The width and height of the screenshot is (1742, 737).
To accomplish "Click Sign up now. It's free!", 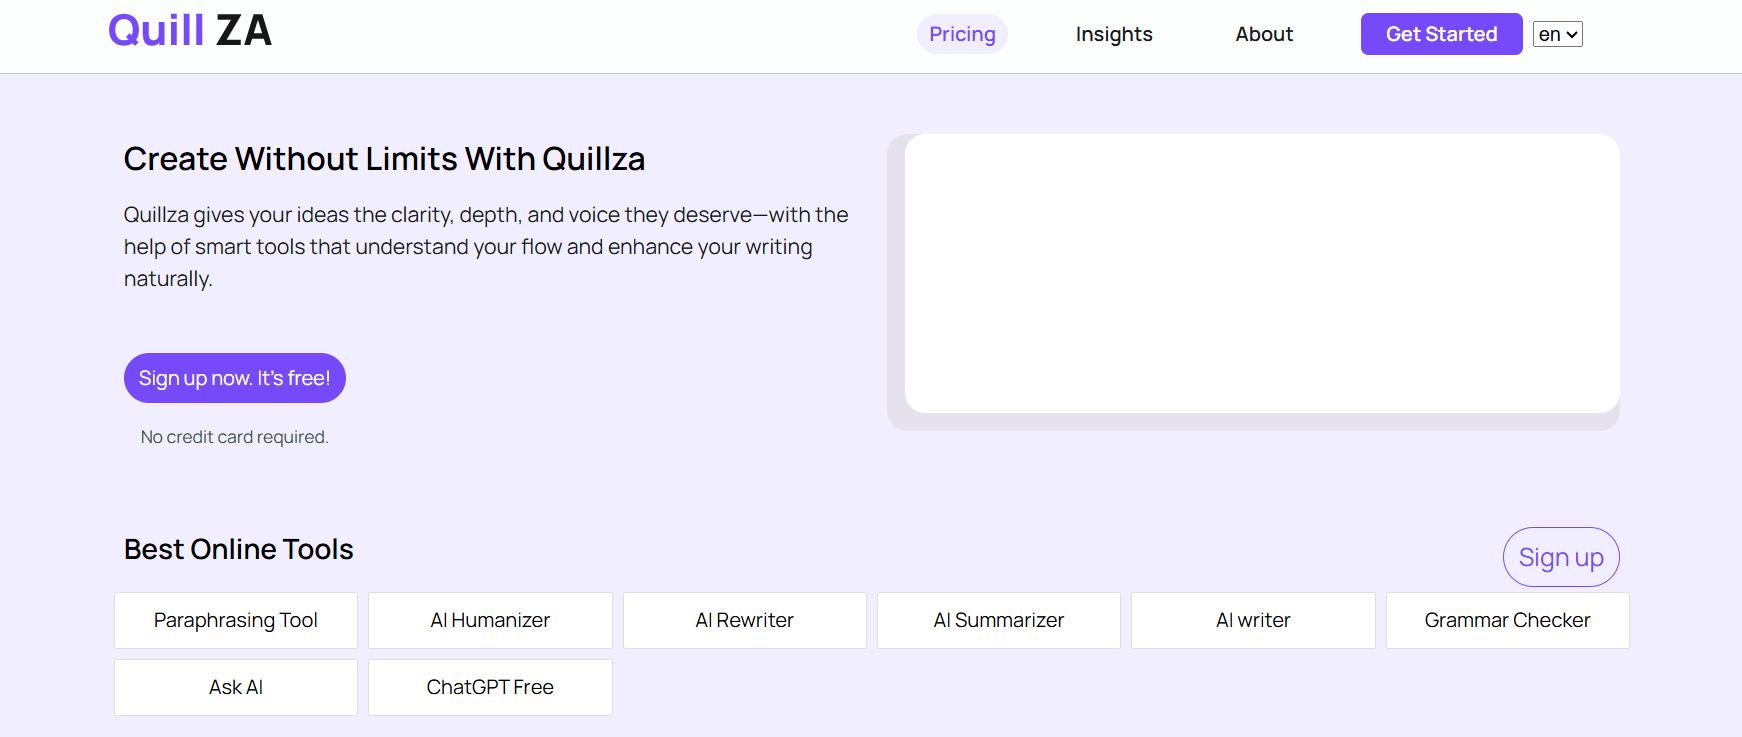I will [234, 378].
